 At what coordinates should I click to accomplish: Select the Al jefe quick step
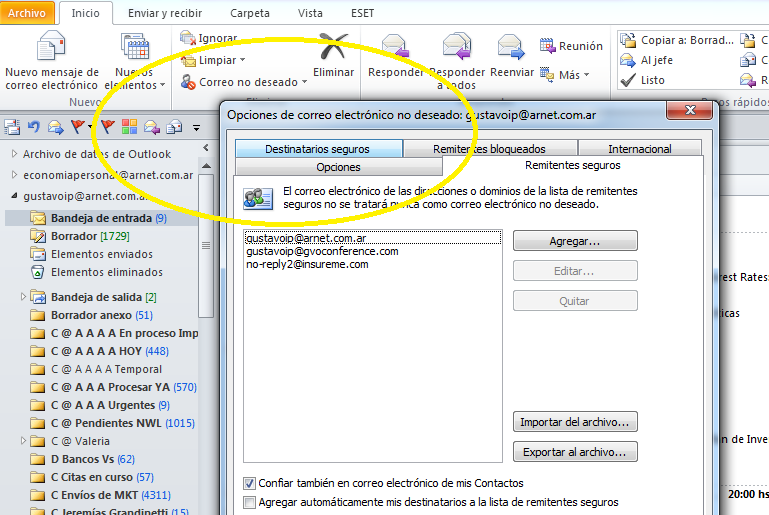coord(646,60)
